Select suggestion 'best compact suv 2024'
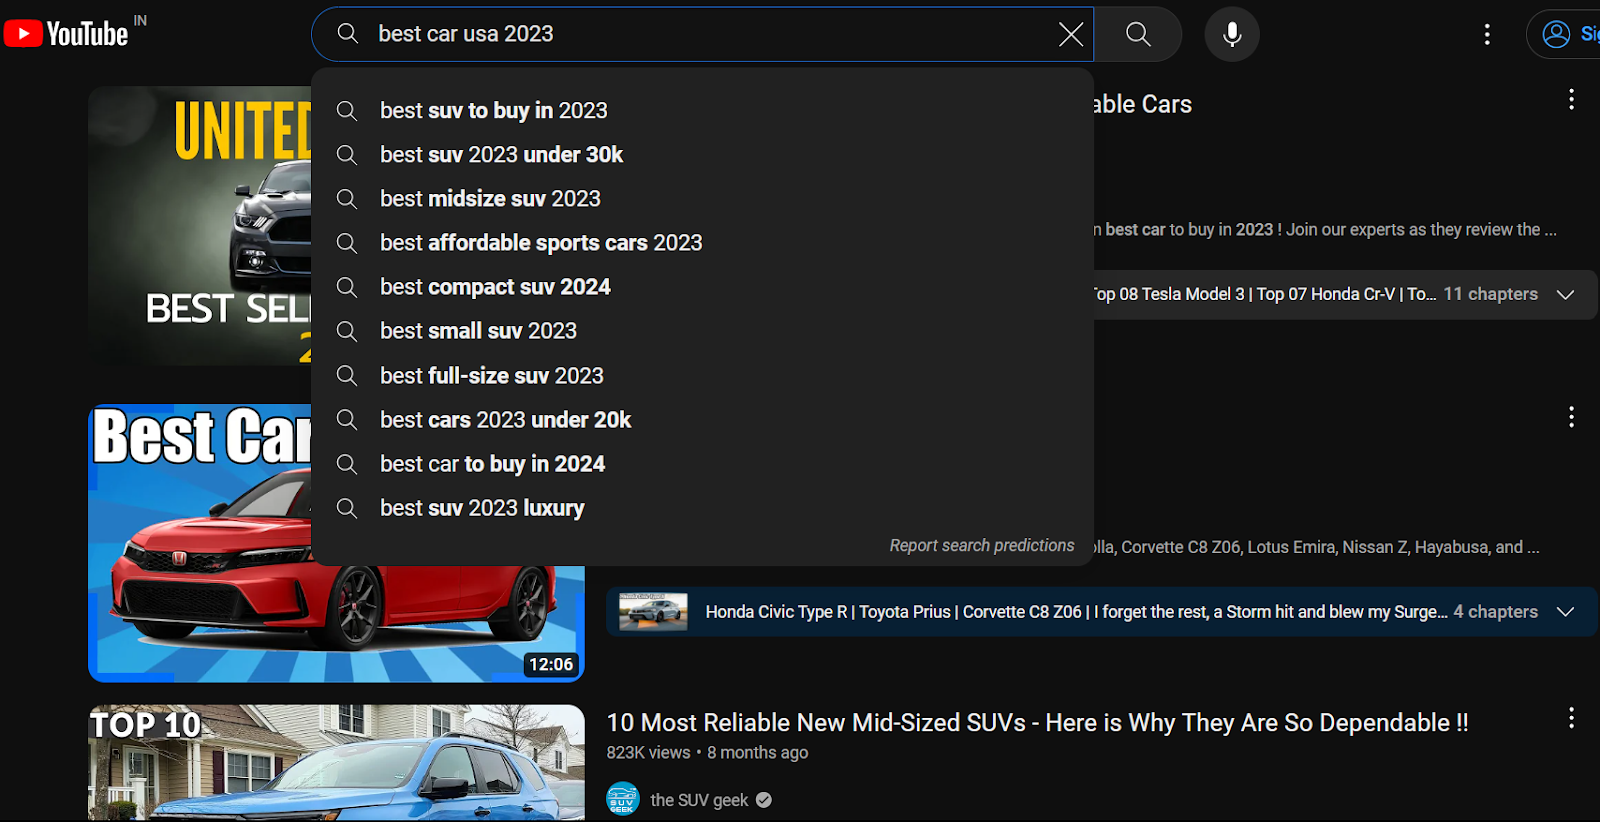Image resolution: width=1600 pixels, height=822 pixels. pyautogui.click(x=702, y=287)
